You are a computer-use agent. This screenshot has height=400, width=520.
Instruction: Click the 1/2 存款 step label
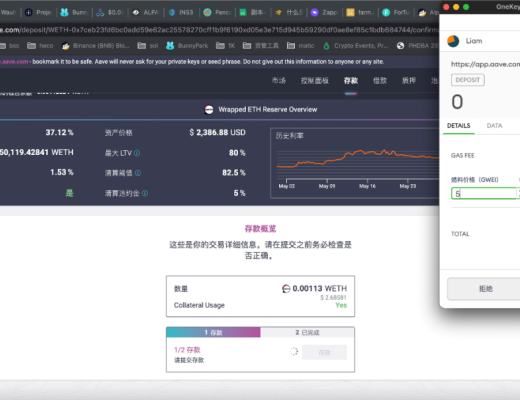pyautogui.click(x=187, y=350)
